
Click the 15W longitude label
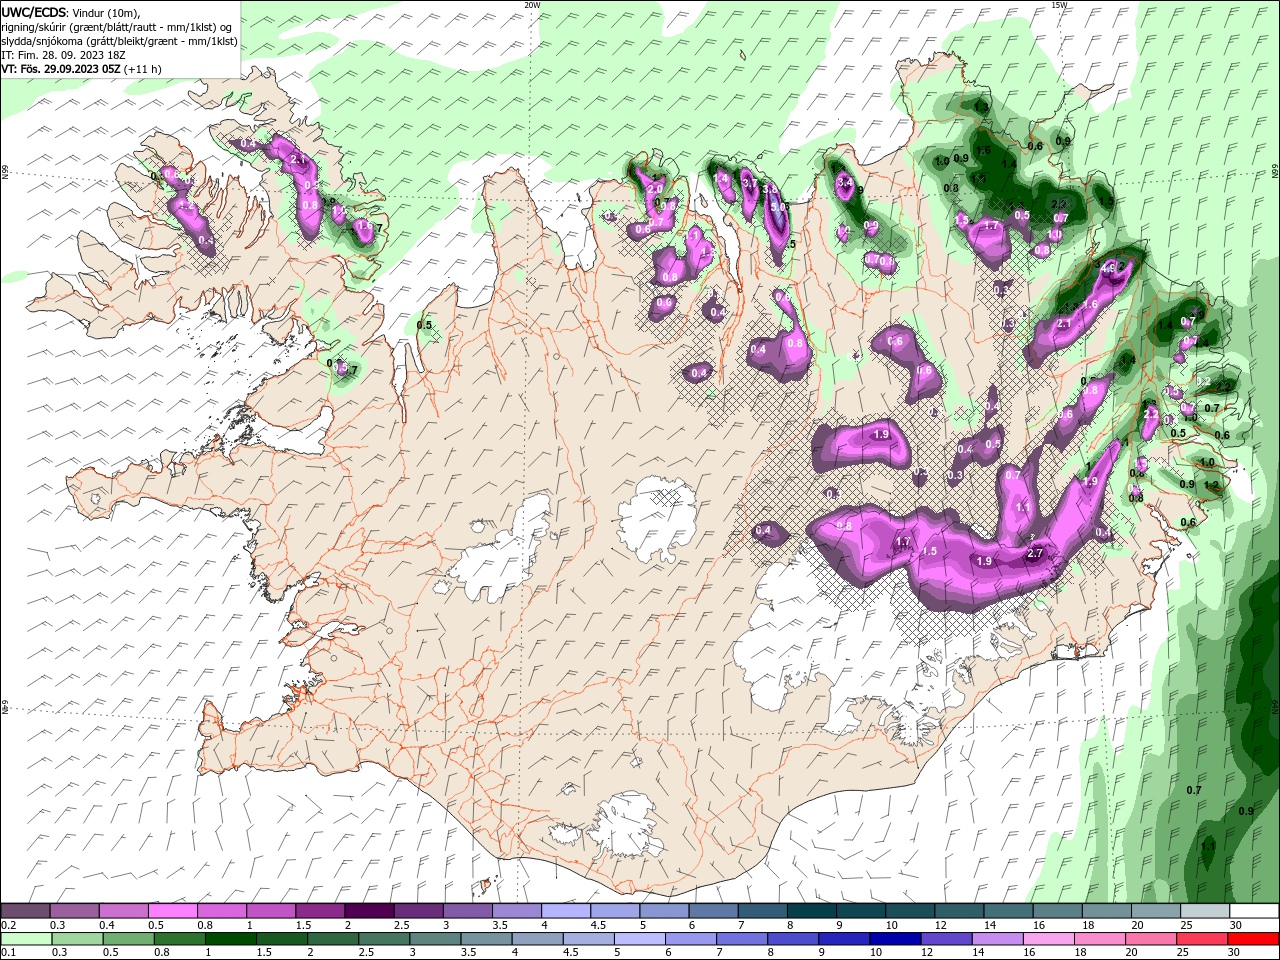tap(1059, 5)
